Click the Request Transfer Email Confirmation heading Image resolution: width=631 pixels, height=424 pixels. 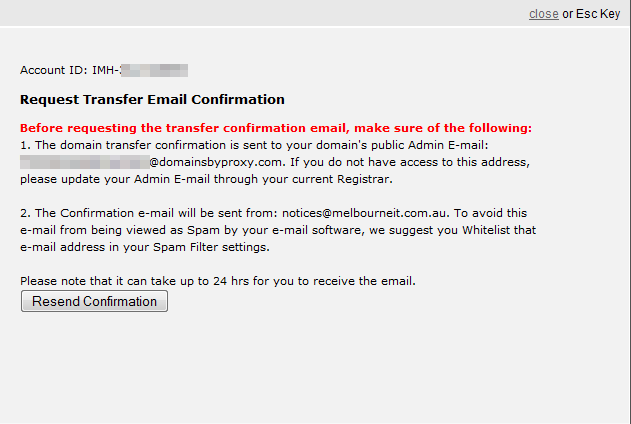(152, 99)
